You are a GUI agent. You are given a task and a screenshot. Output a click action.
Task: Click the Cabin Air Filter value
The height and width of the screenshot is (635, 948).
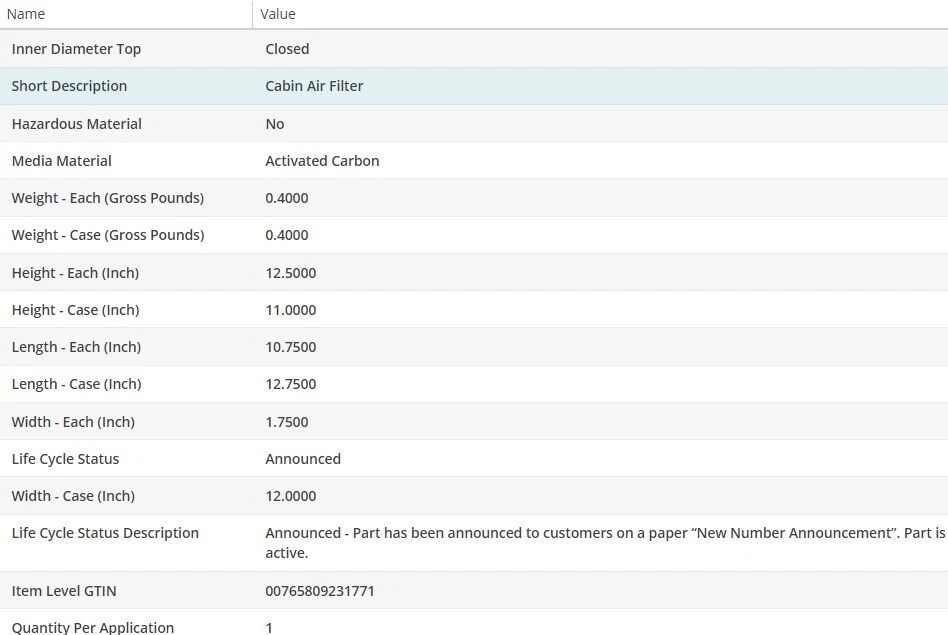click(314, 86)
